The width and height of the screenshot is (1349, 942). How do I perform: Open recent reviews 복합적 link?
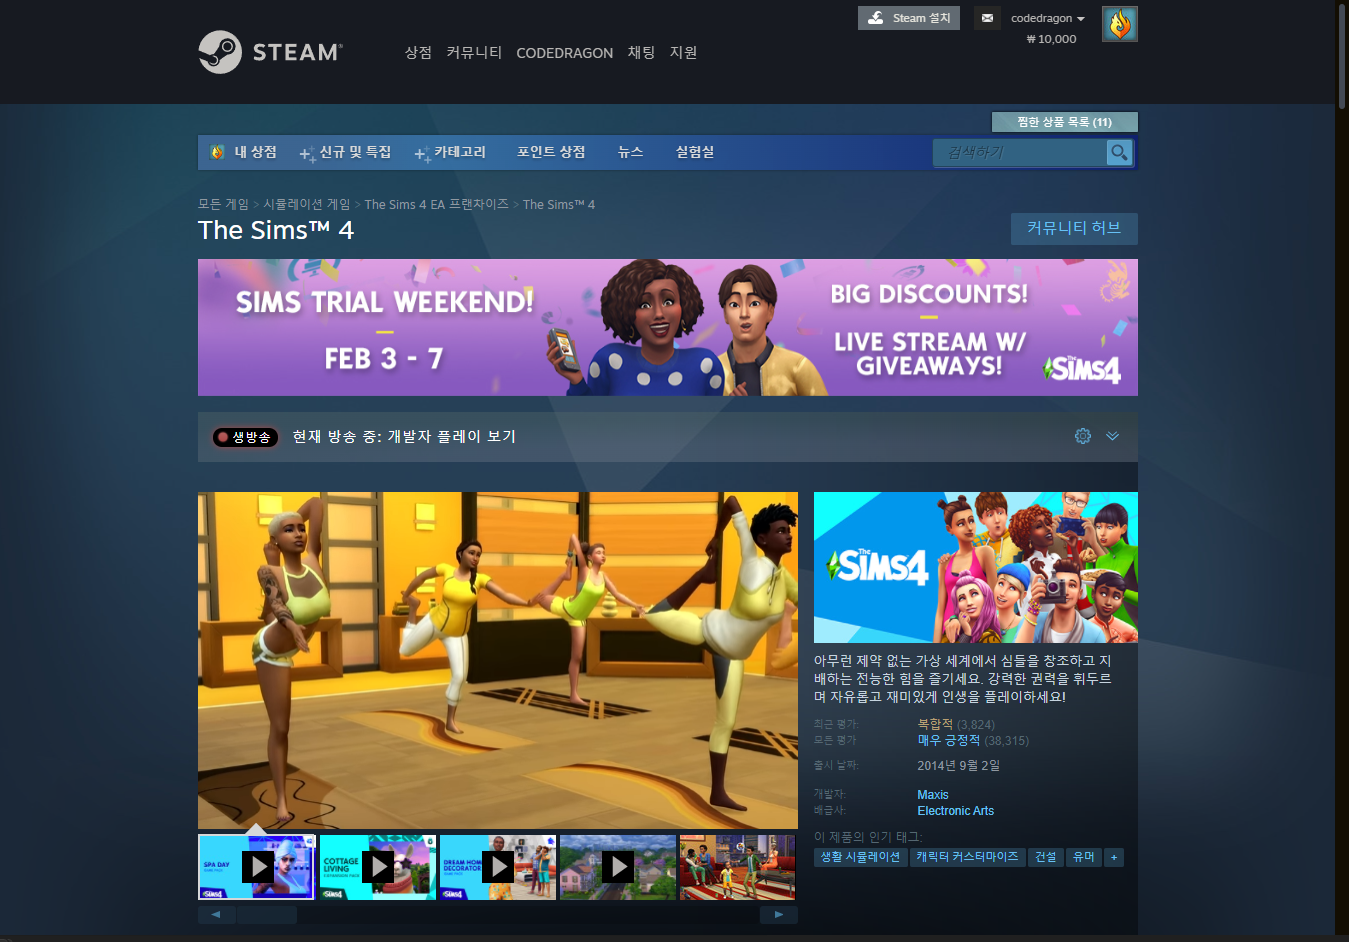pos(935,724)
